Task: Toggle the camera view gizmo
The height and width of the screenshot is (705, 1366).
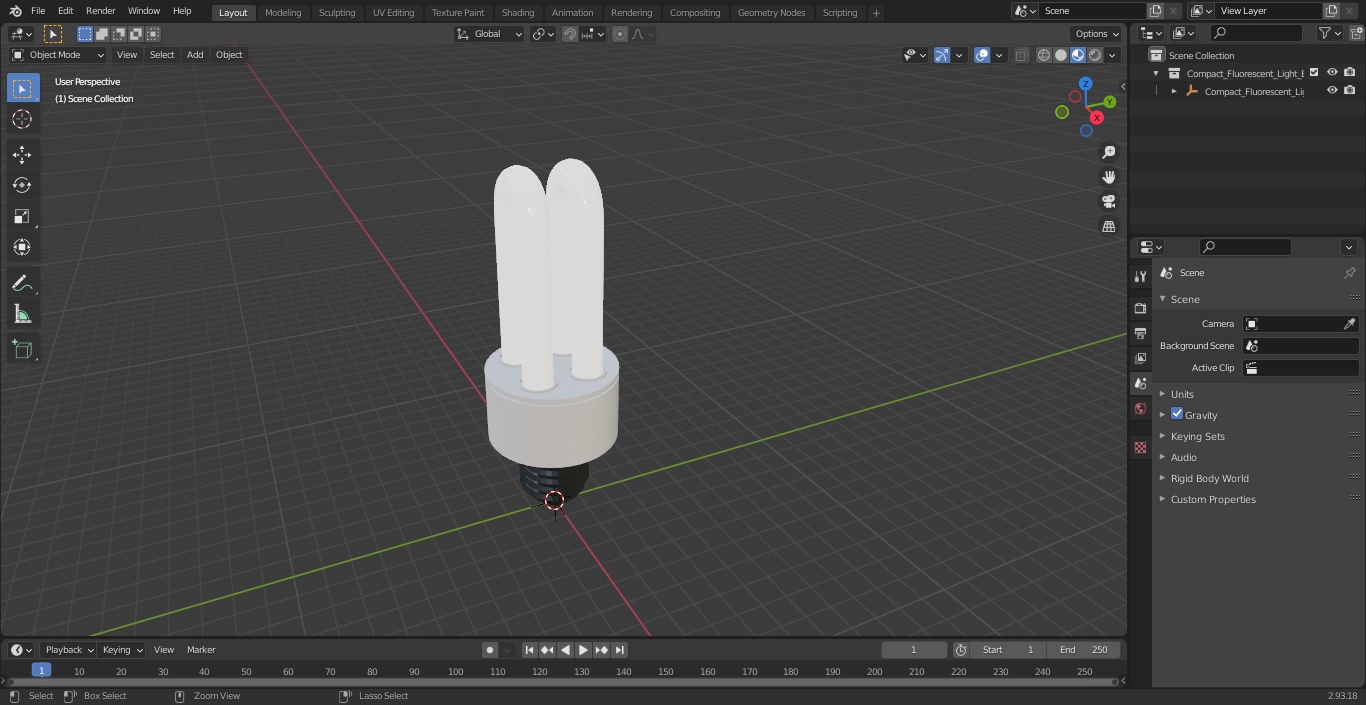Action: pyautogui.click(x=1108, y=202)
